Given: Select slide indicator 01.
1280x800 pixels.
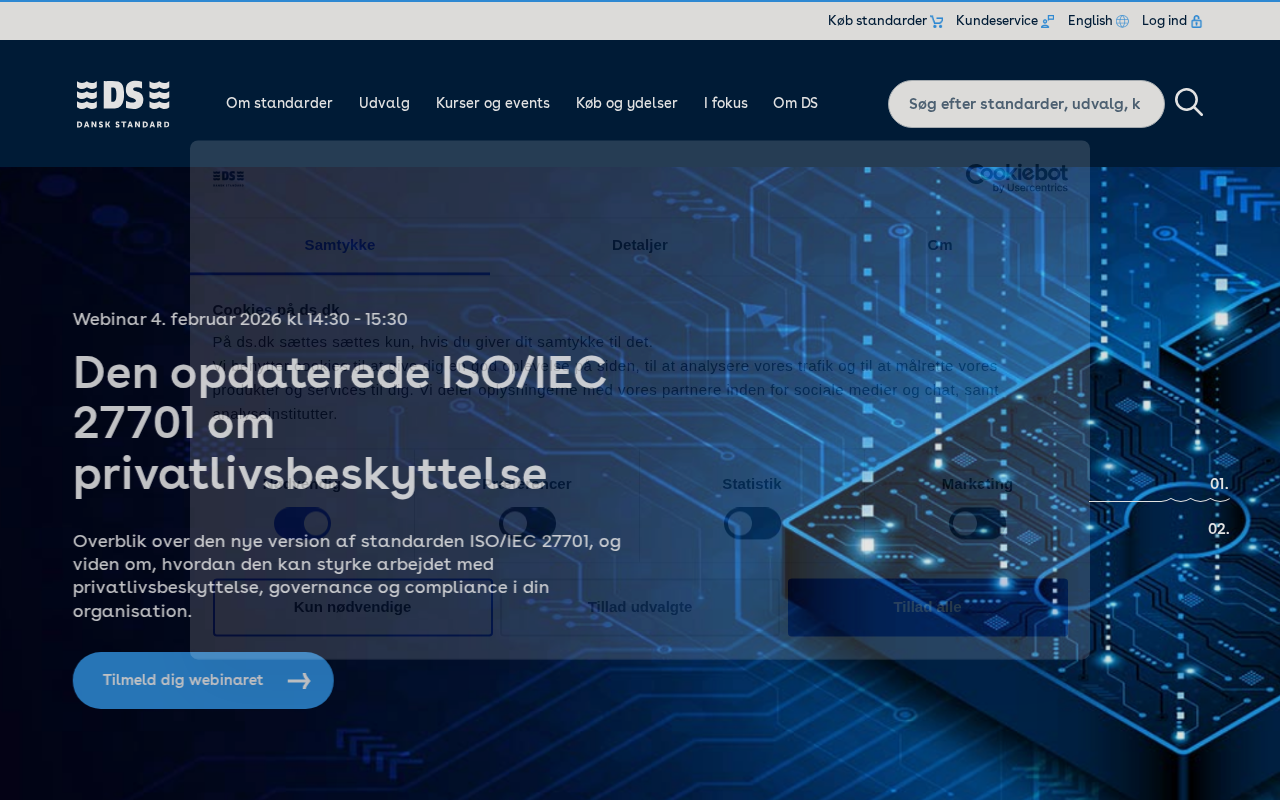Looking at the screenshot, I should tap(1219, 484).
